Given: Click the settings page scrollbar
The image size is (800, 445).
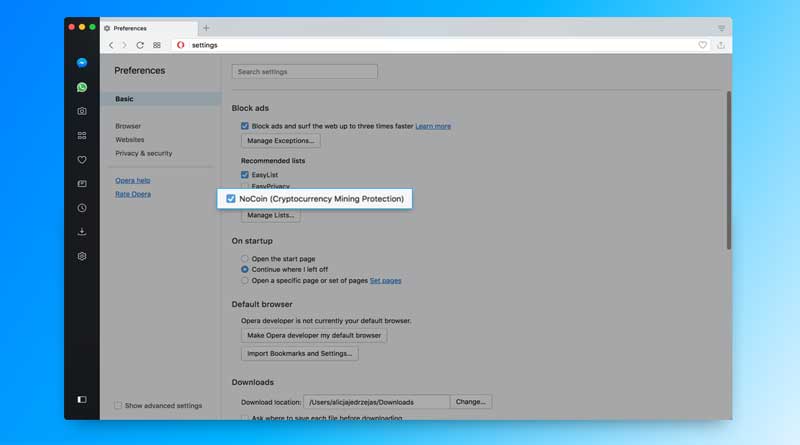Looking at the screenshot, I should [x=729, y=170].
